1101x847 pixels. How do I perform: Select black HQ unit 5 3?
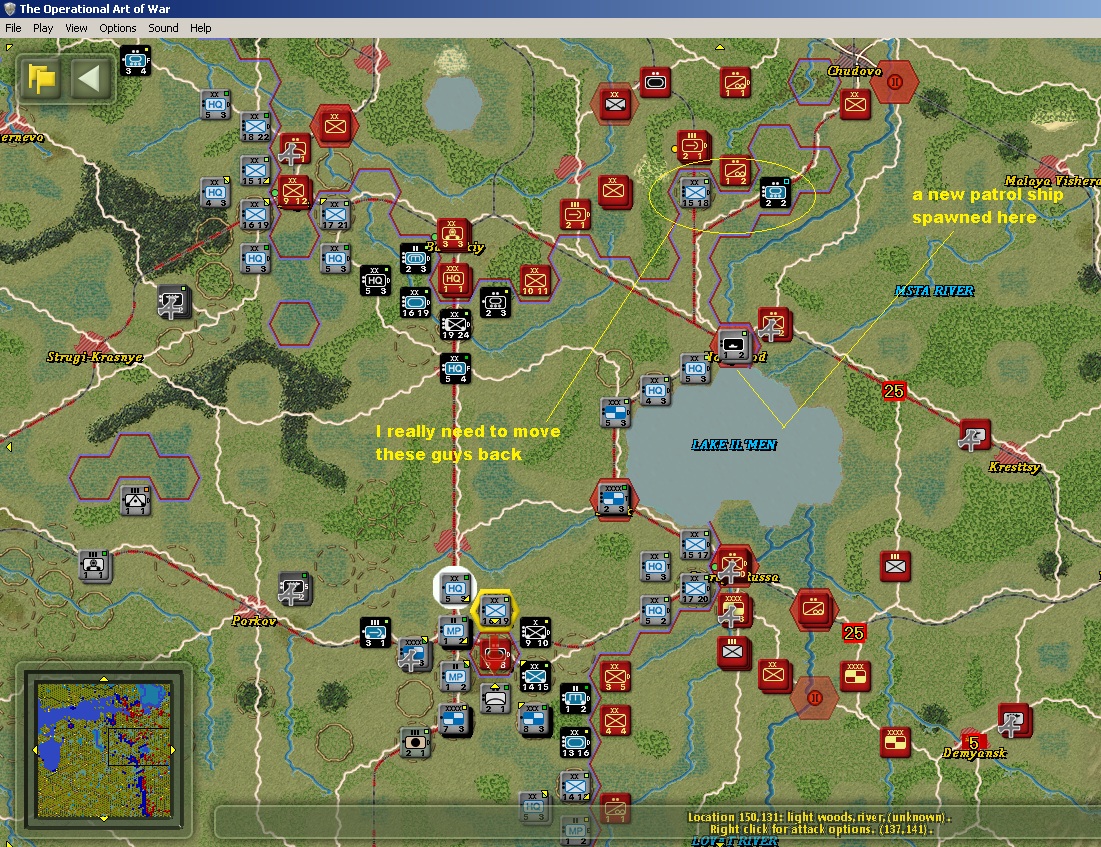375,281
